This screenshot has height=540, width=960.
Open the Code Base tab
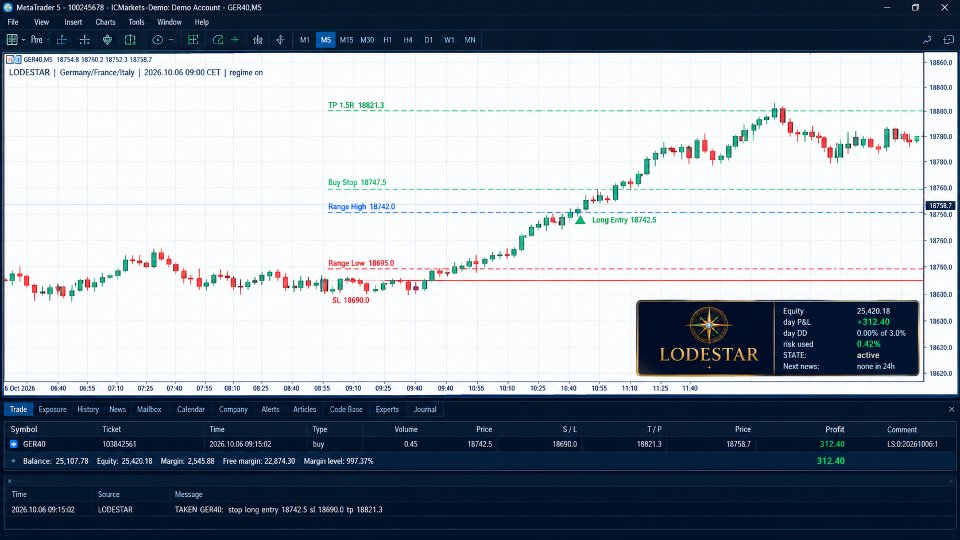346,409
